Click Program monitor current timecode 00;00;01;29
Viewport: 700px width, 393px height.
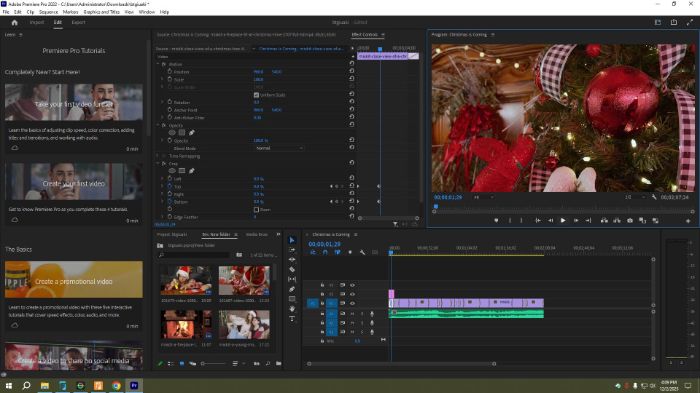448,197
